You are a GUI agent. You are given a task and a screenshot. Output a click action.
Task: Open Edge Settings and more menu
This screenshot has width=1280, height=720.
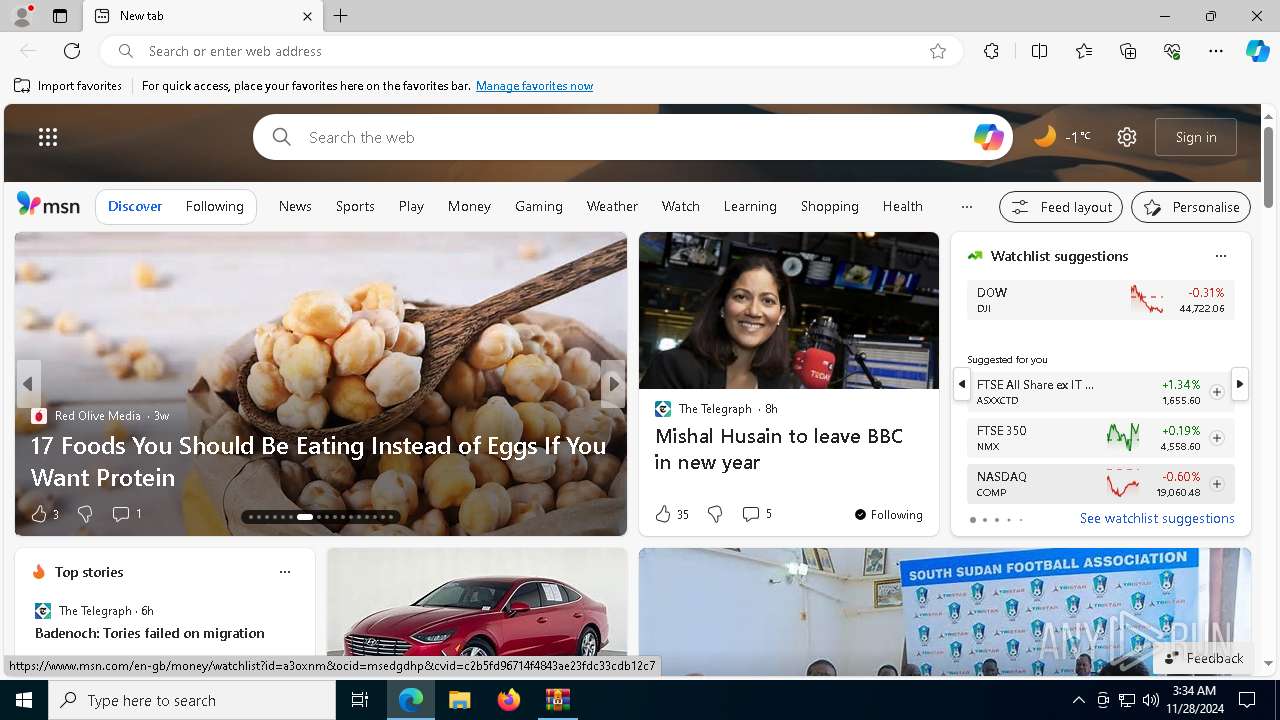(x=1216, y=51)
